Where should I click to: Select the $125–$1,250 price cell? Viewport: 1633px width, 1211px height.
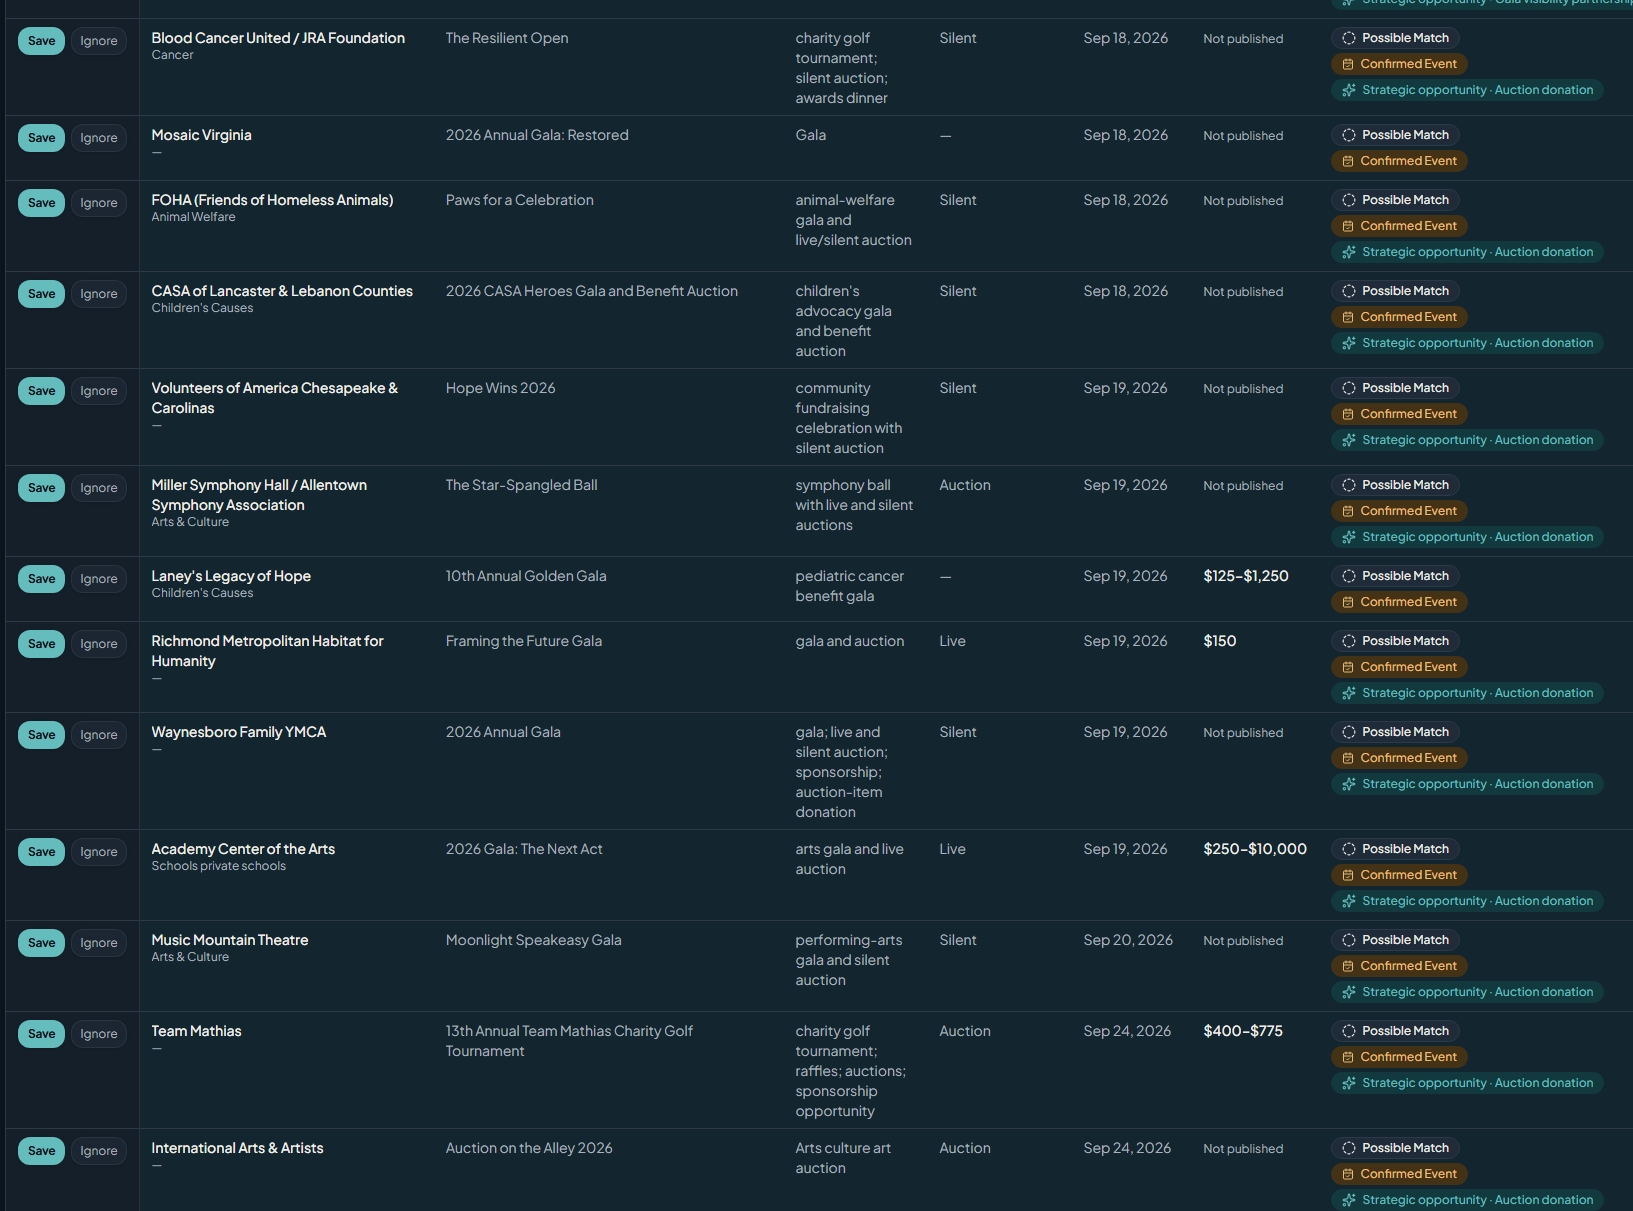[1246, 576]
